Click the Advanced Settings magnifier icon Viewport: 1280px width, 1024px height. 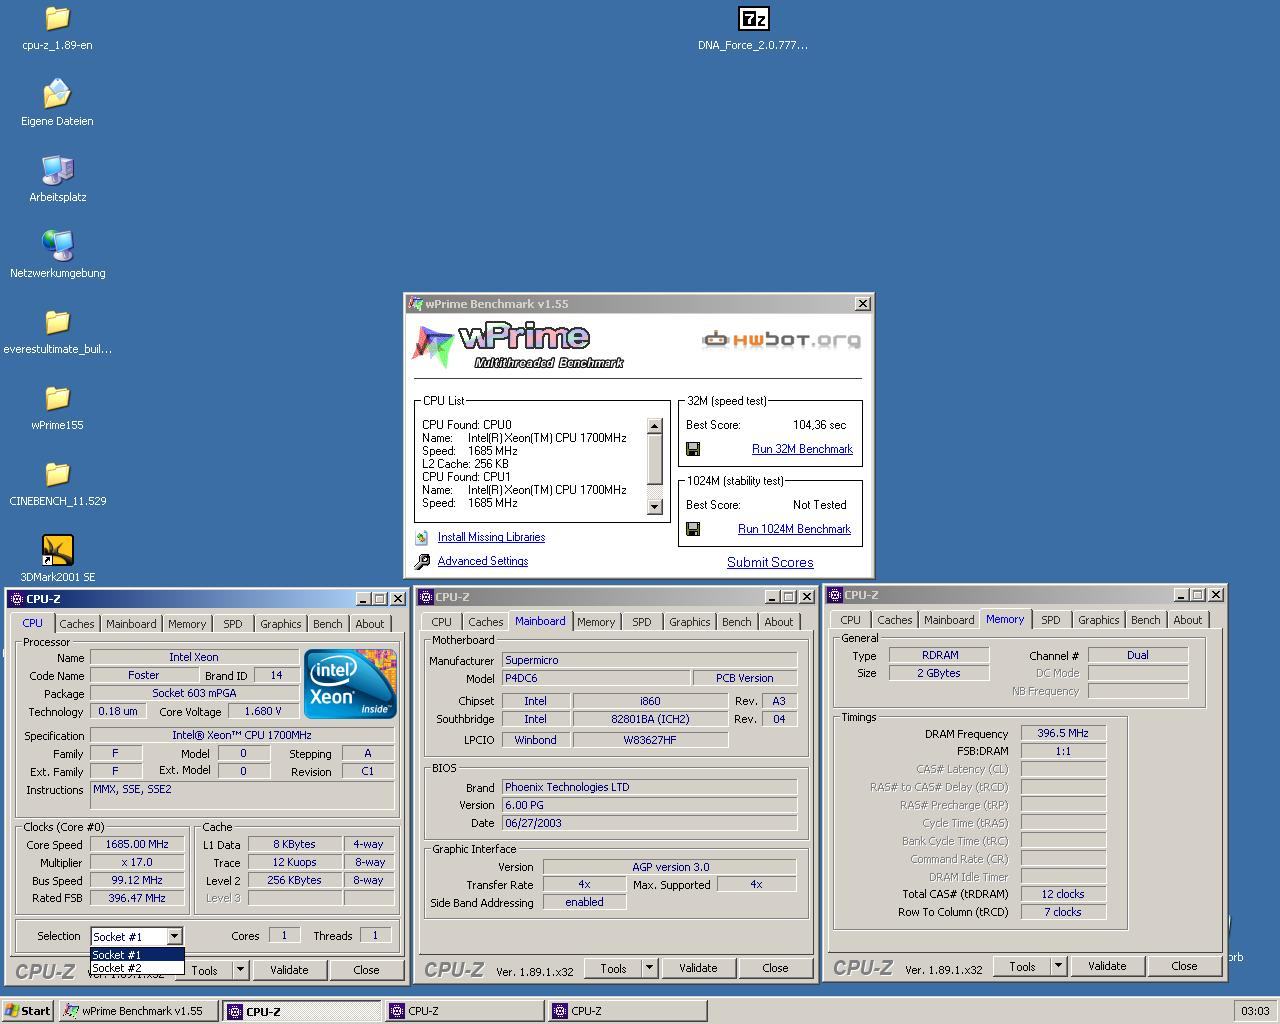coord(422,561)
